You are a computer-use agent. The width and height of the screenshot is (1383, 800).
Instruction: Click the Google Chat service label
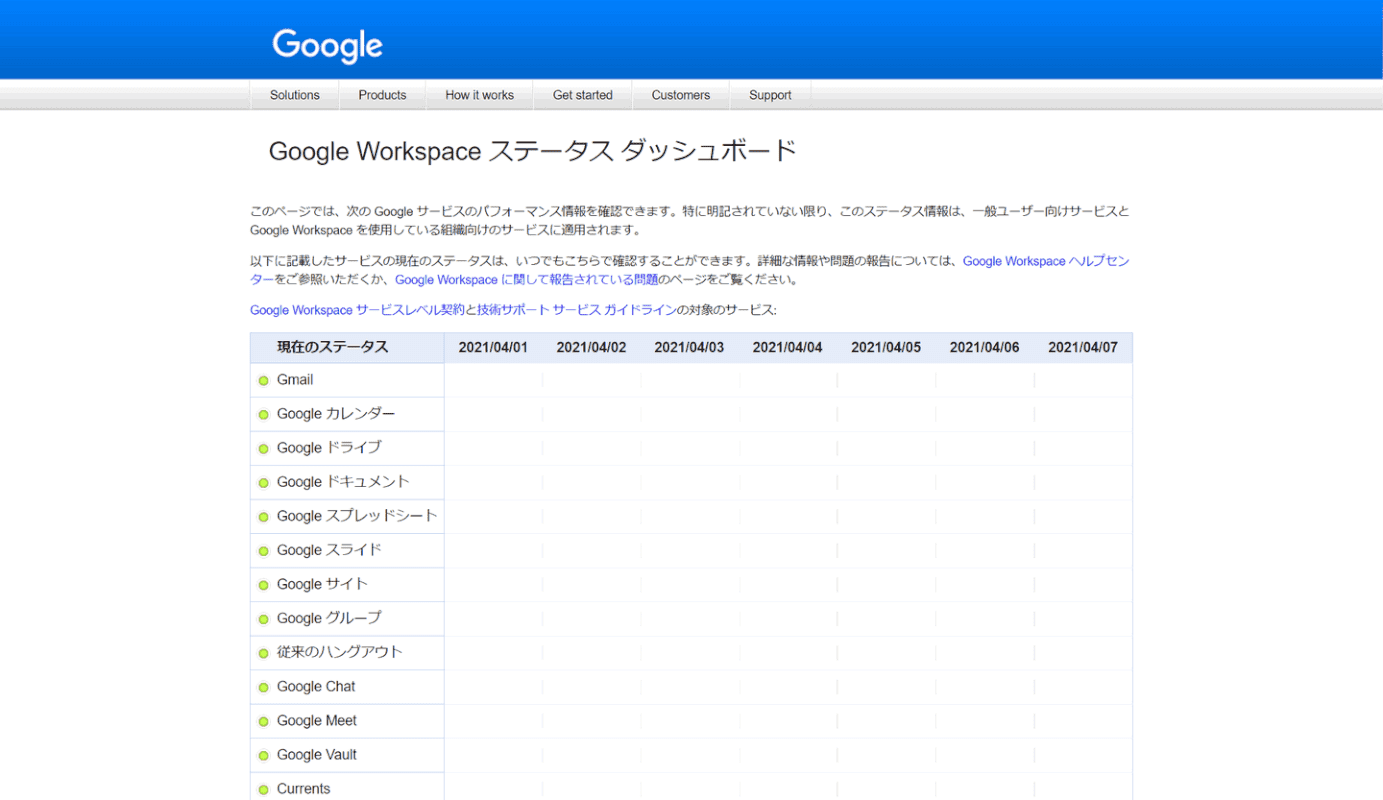click(x=316, y=687)
